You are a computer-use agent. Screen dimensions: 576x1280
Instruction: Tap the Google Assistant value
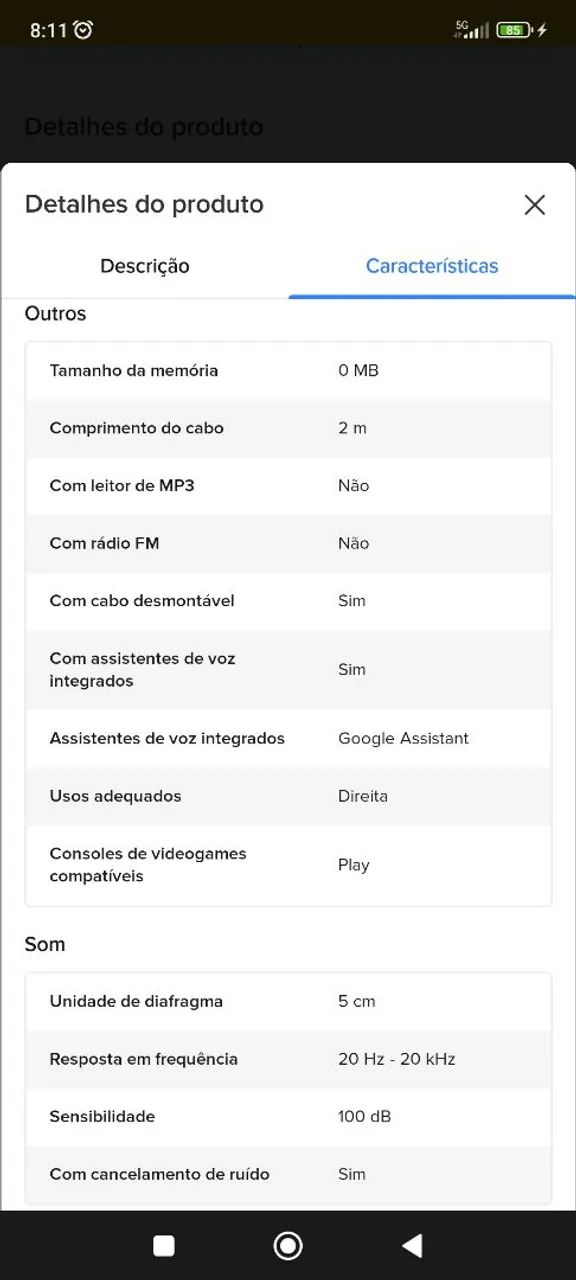pyautogui.click(x=402, y=738)
